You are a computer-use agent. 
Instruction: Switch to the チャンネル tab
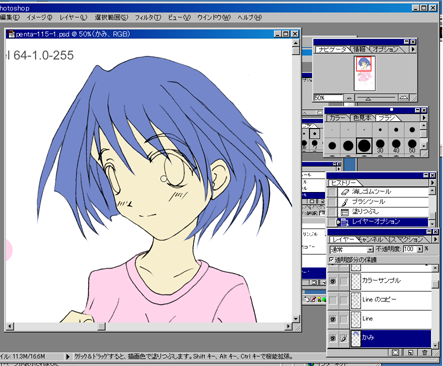(372, 239)
